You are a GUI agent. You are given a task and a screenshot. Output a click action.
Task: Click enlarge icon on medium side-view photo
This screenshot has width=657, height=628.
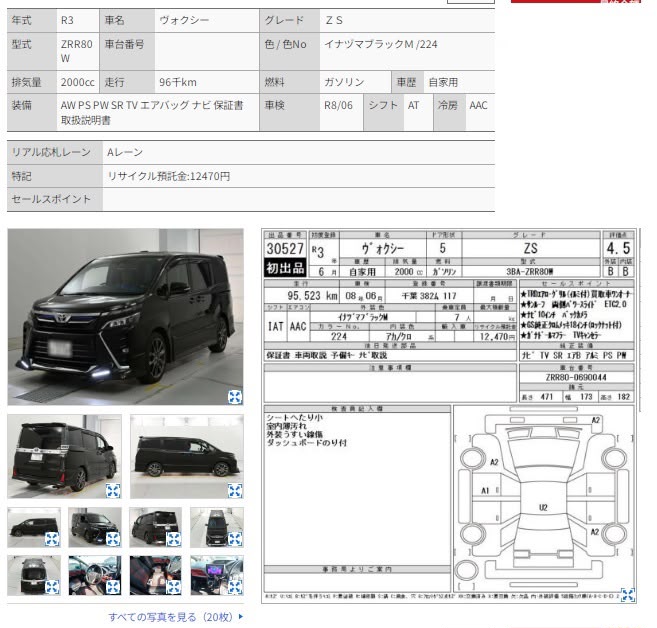click(x=235, y=491)
